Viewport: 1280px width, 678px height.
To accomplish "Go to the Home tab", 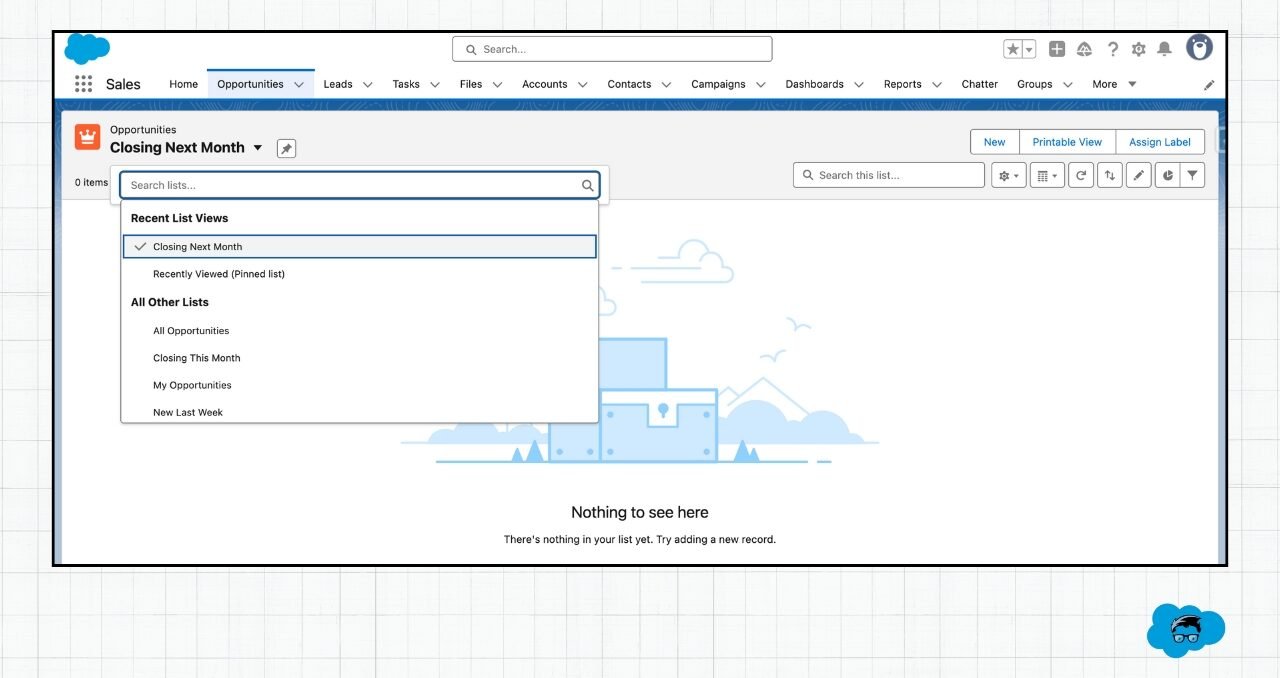I will pos(183,84).
